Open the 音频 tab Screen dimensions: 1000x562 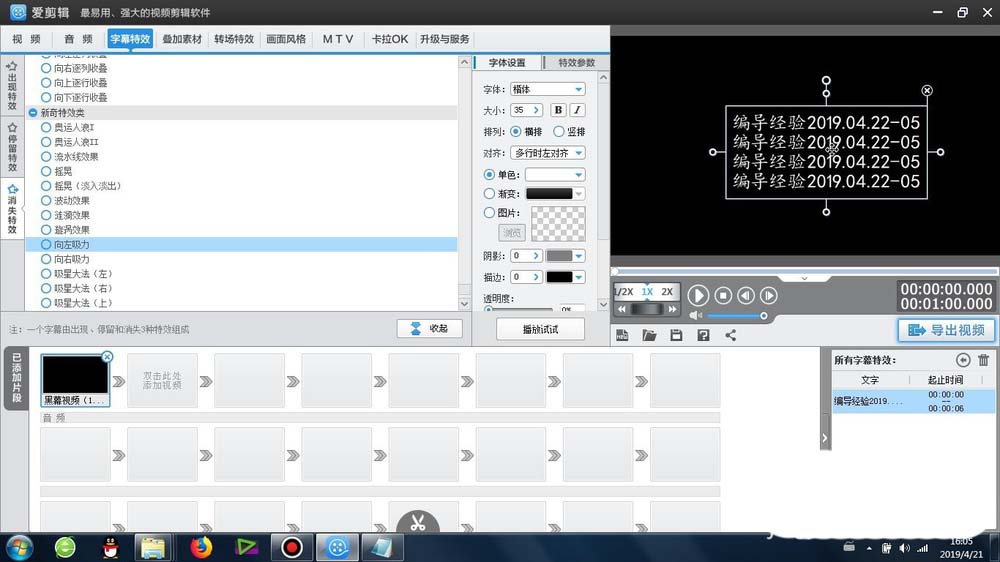(x=78, y=39)
